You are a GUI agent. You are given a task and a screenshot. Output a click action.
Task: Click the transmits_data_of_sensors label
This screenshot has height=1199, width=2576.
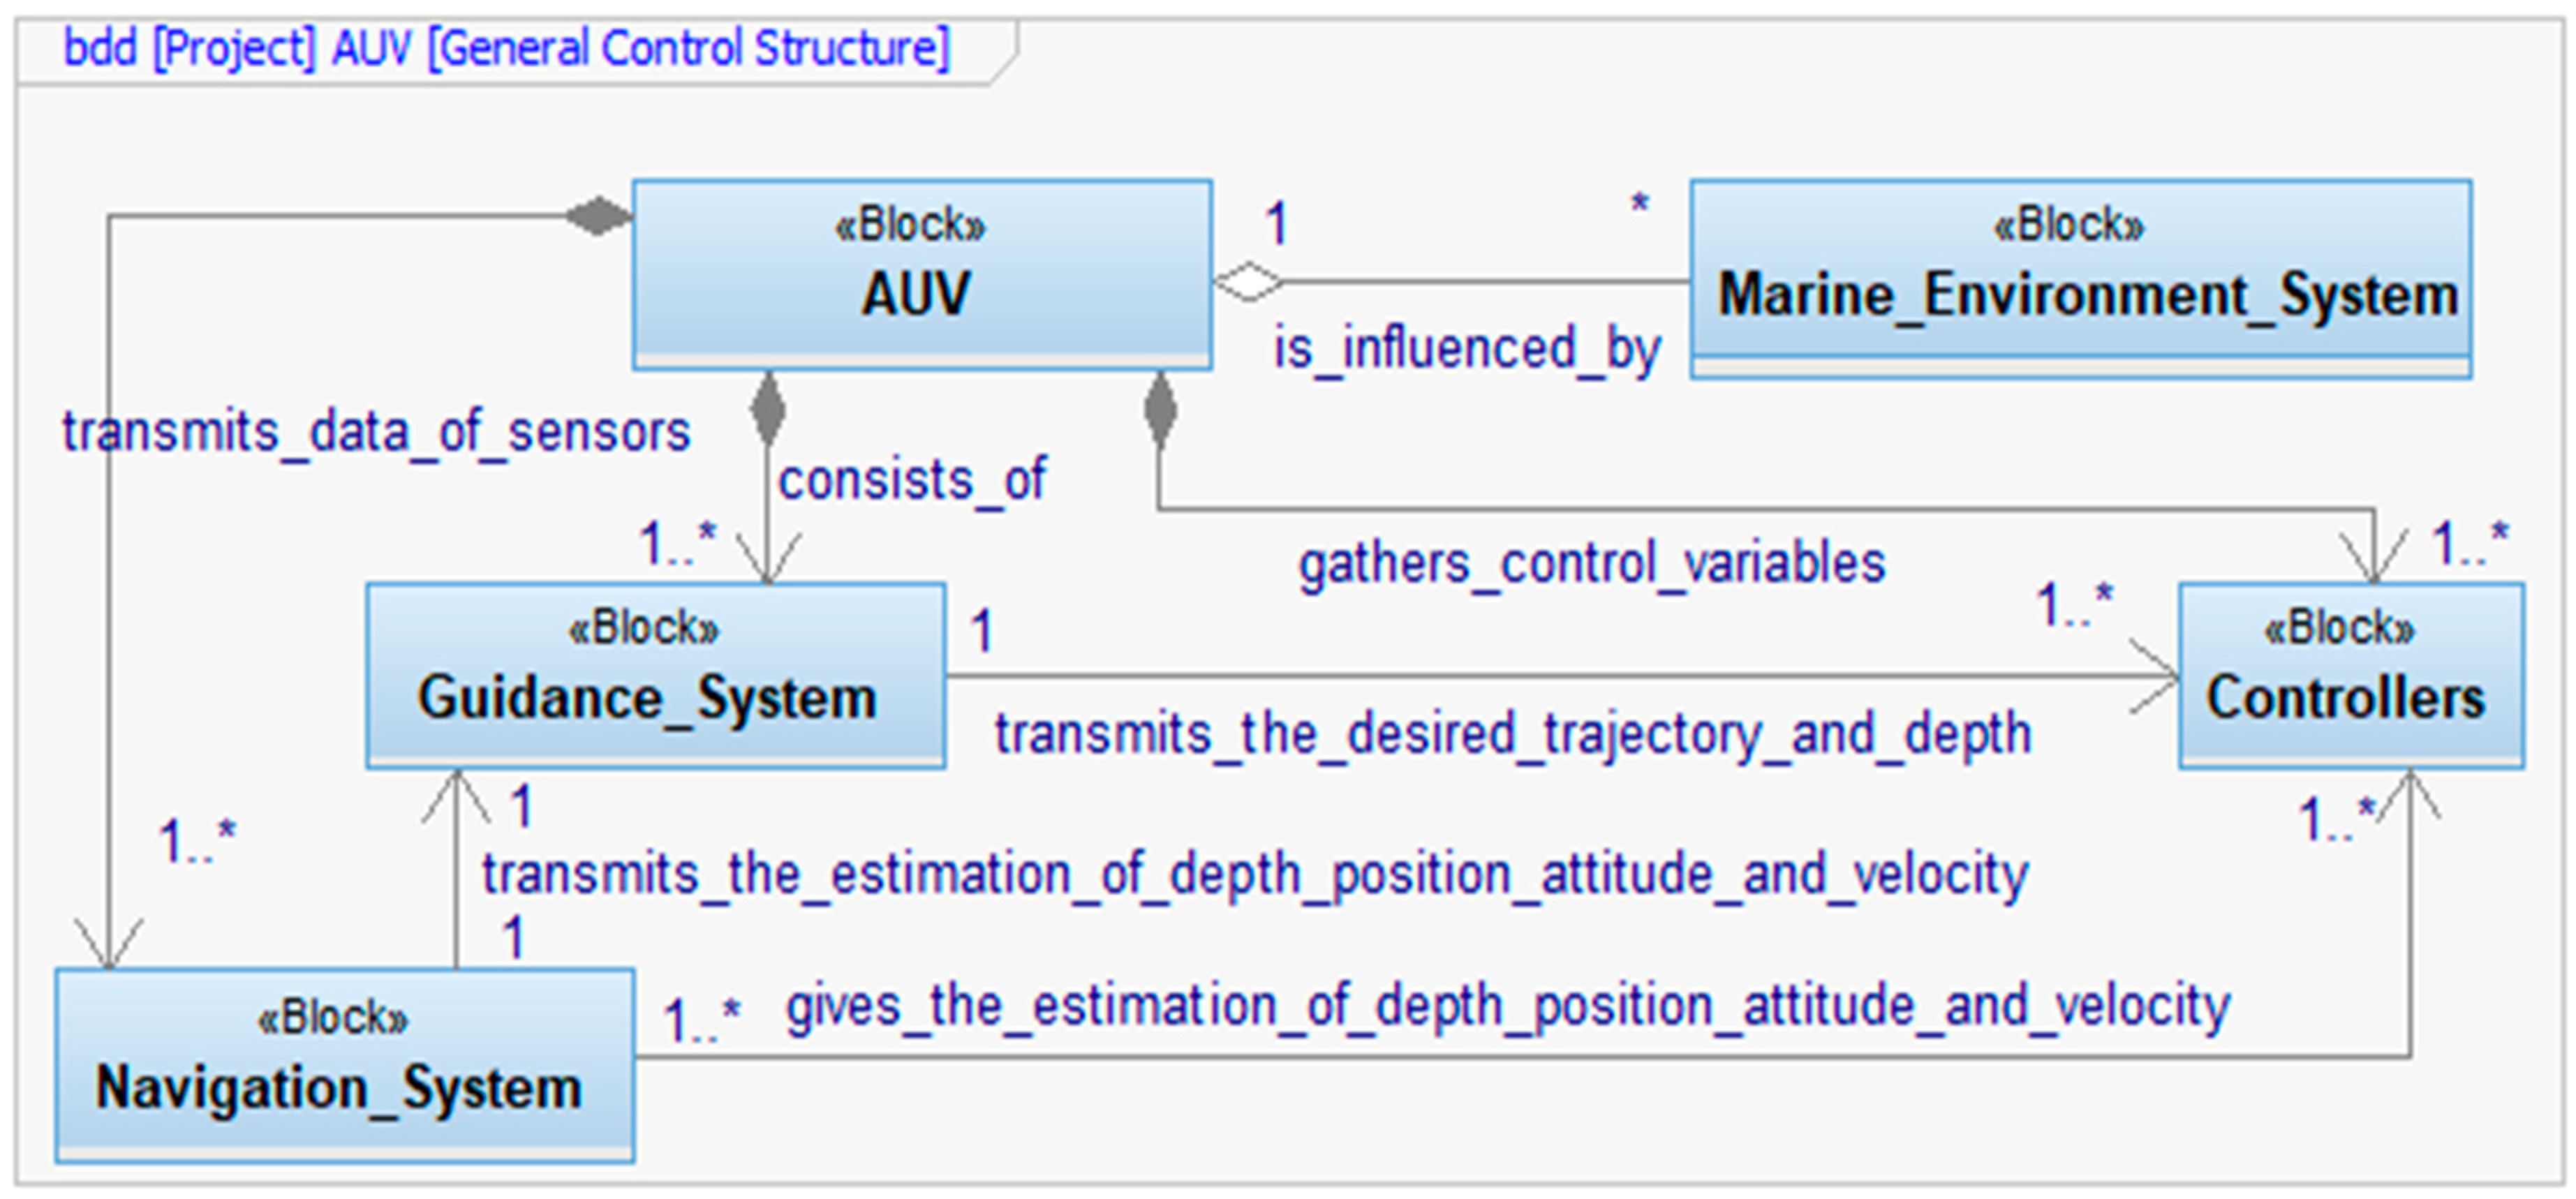click(376, 432)
